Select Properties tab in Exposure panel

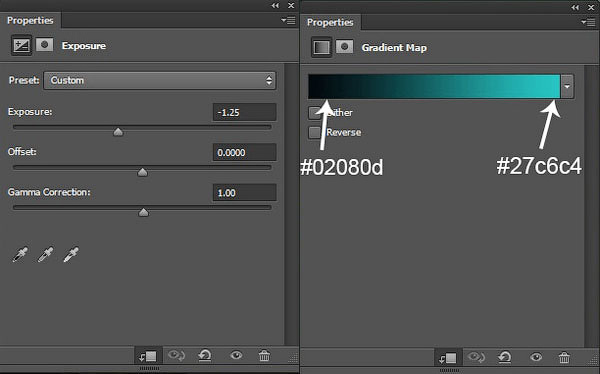click(30, 20)
